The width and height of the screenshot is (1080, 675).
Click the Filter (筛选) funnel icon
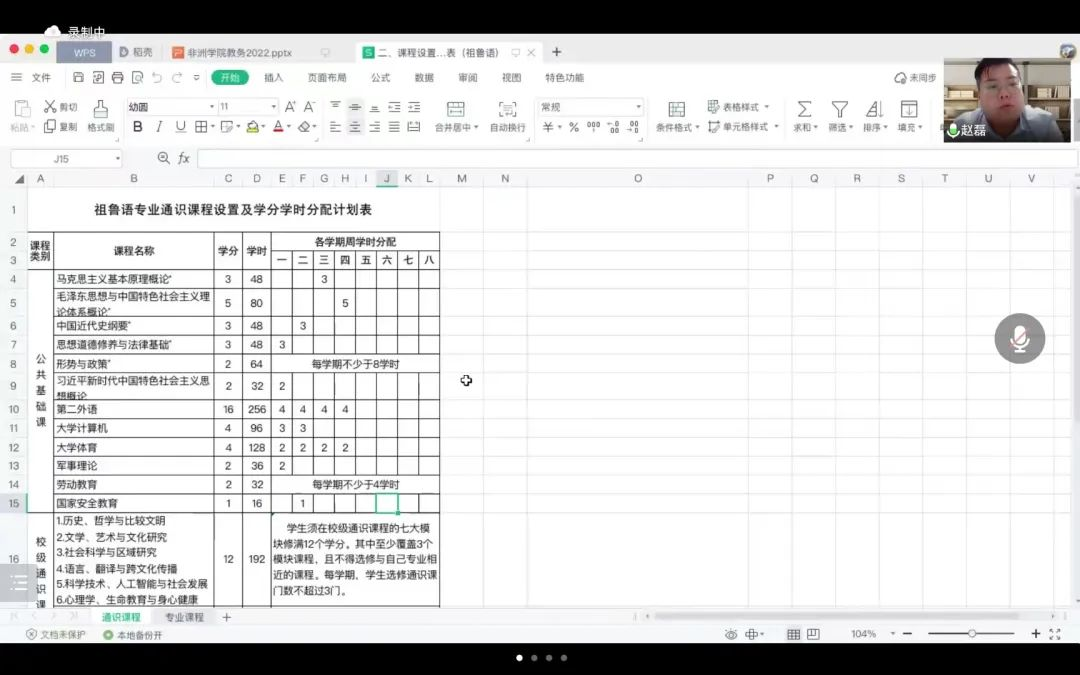[x=839, y=109]
